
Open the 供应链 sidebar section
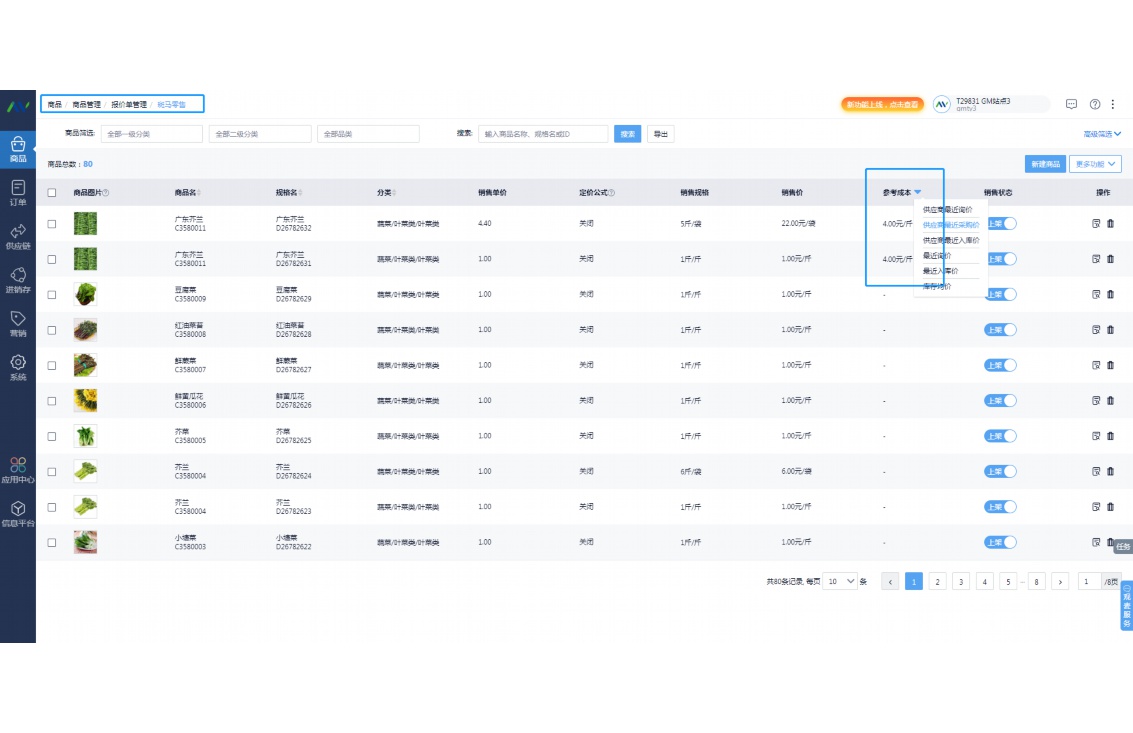tap(18, 235)
